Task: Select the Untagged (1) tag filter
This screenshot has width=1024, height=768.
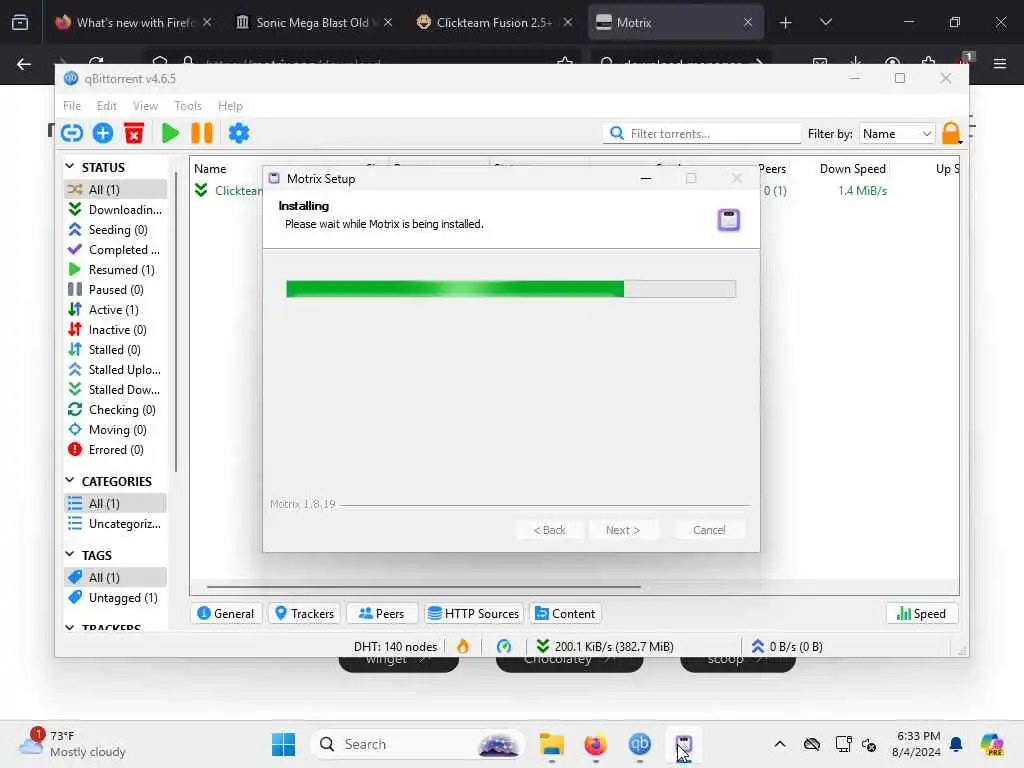Action: (x=116, y=598)
